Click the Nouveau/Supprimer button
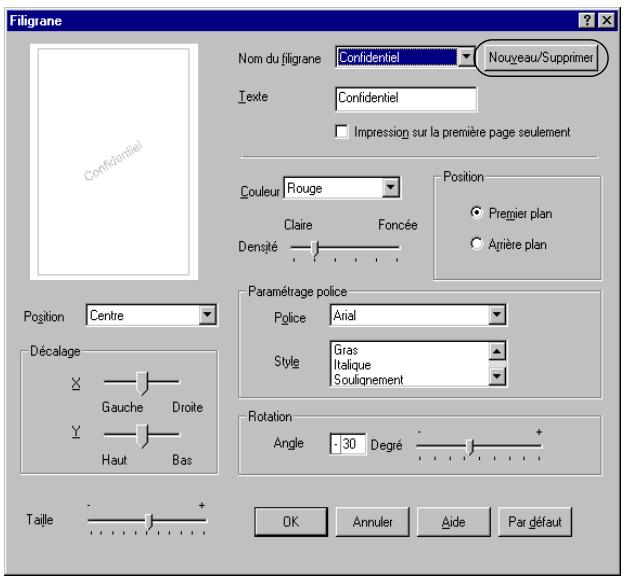This screenshot has height=582, width=626. point(541,58)
